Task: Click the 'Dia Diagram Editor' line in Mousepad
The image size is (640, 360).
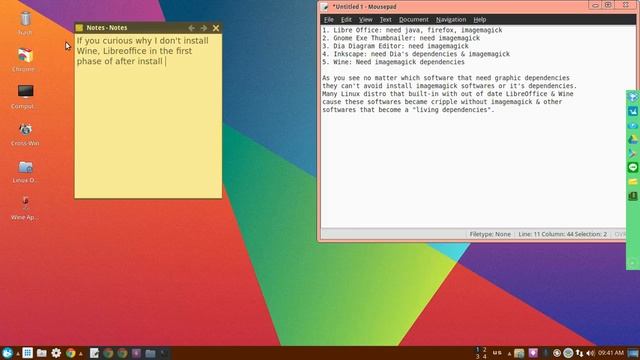Action: coord(395,46)
